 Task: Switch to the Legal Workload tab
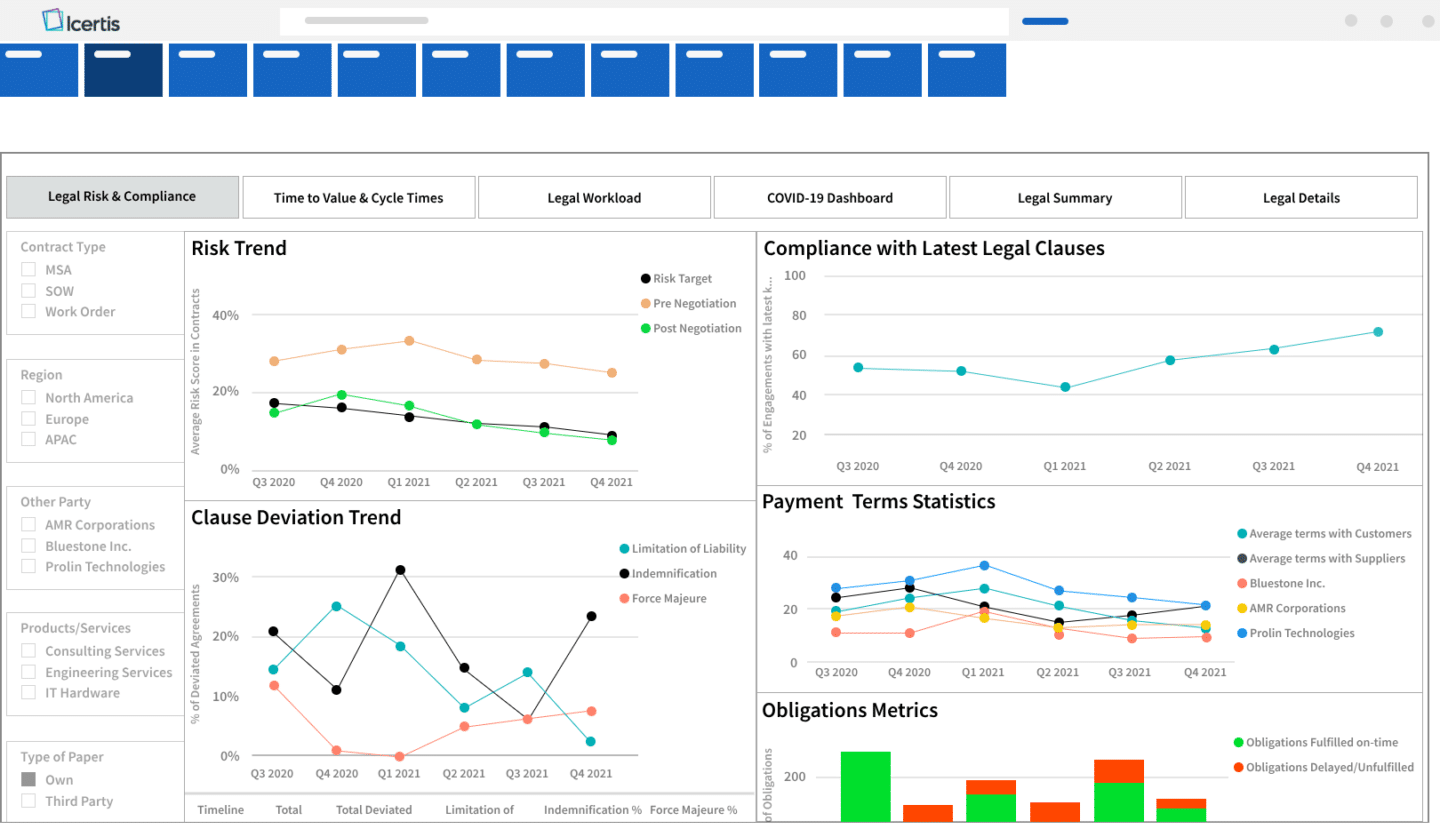pos(594,197)
